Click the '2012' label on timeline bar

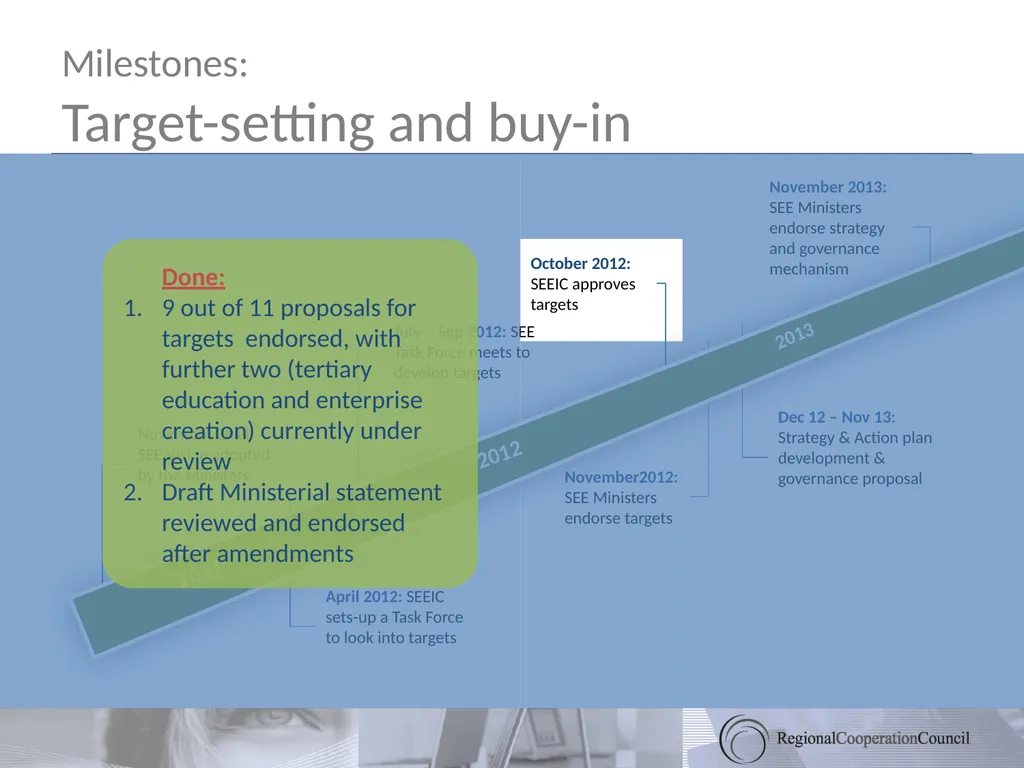point(500,454)
